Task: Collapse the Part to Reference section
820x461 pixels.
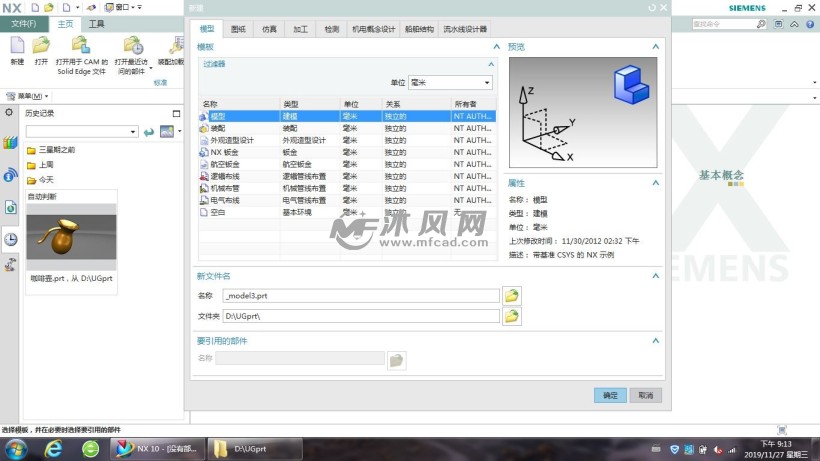Action: click(656, 341)
